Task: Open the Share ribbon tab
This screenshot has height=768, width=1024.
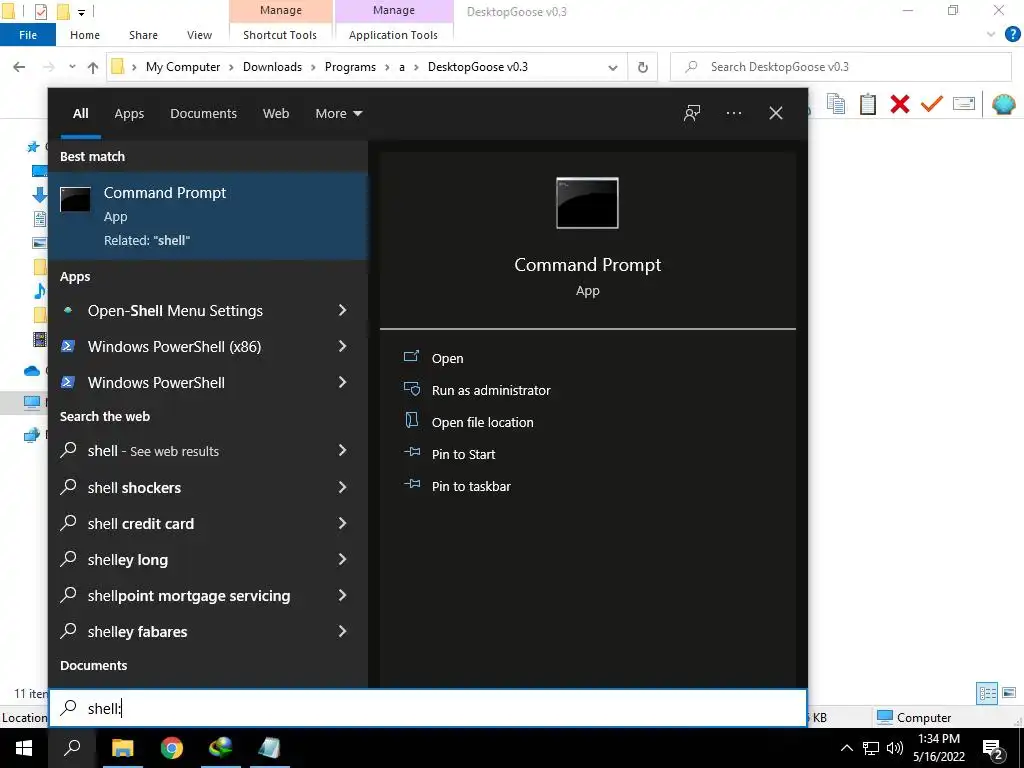Action: tap(143, 35)
